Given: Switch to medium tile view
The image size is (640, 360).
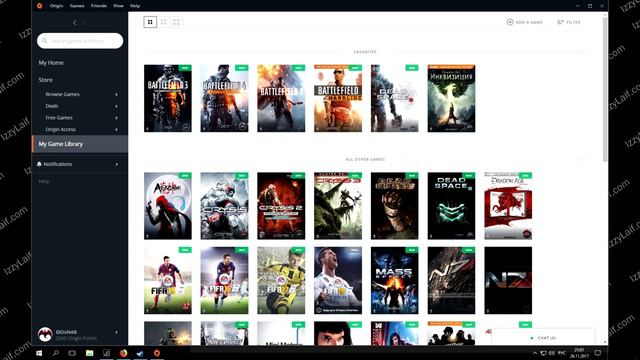Looking at the screenshot, I should pos(164,22).
